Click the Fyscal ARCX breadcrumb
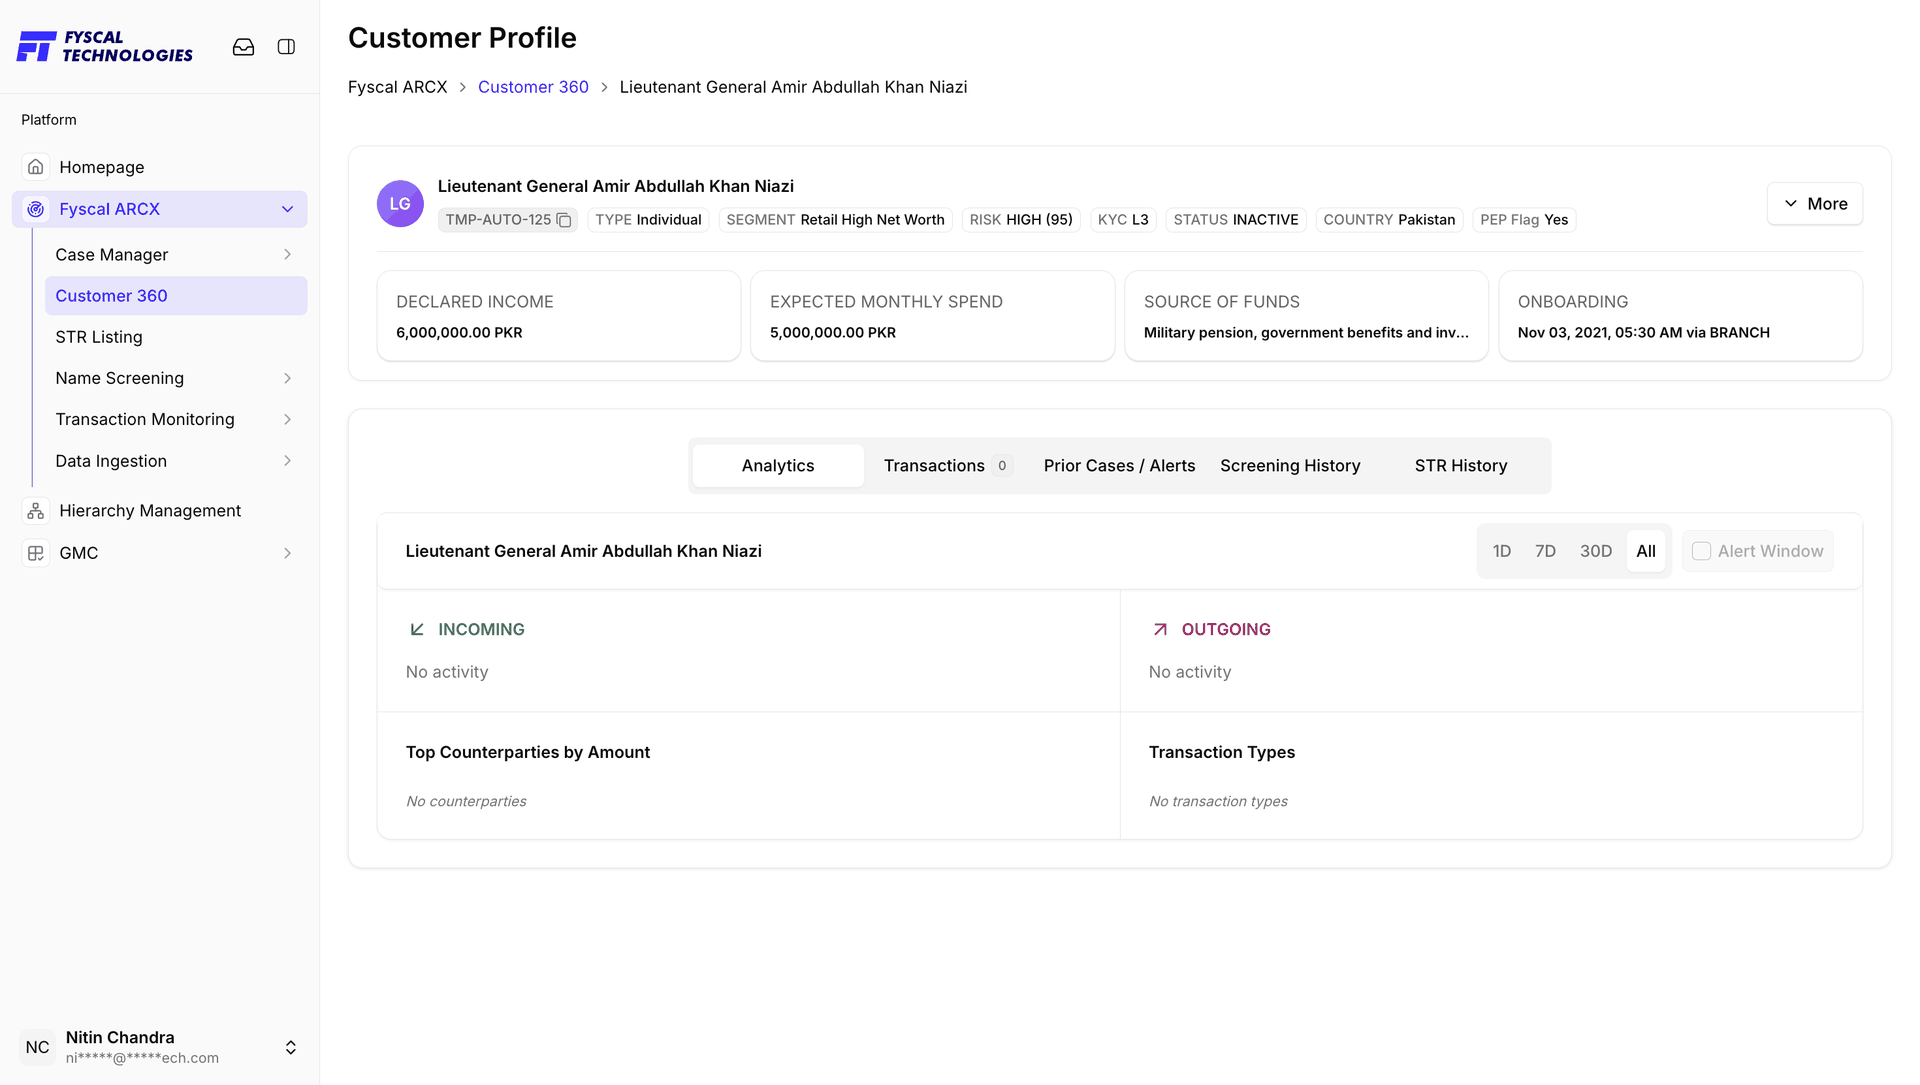 pos(397,87)
